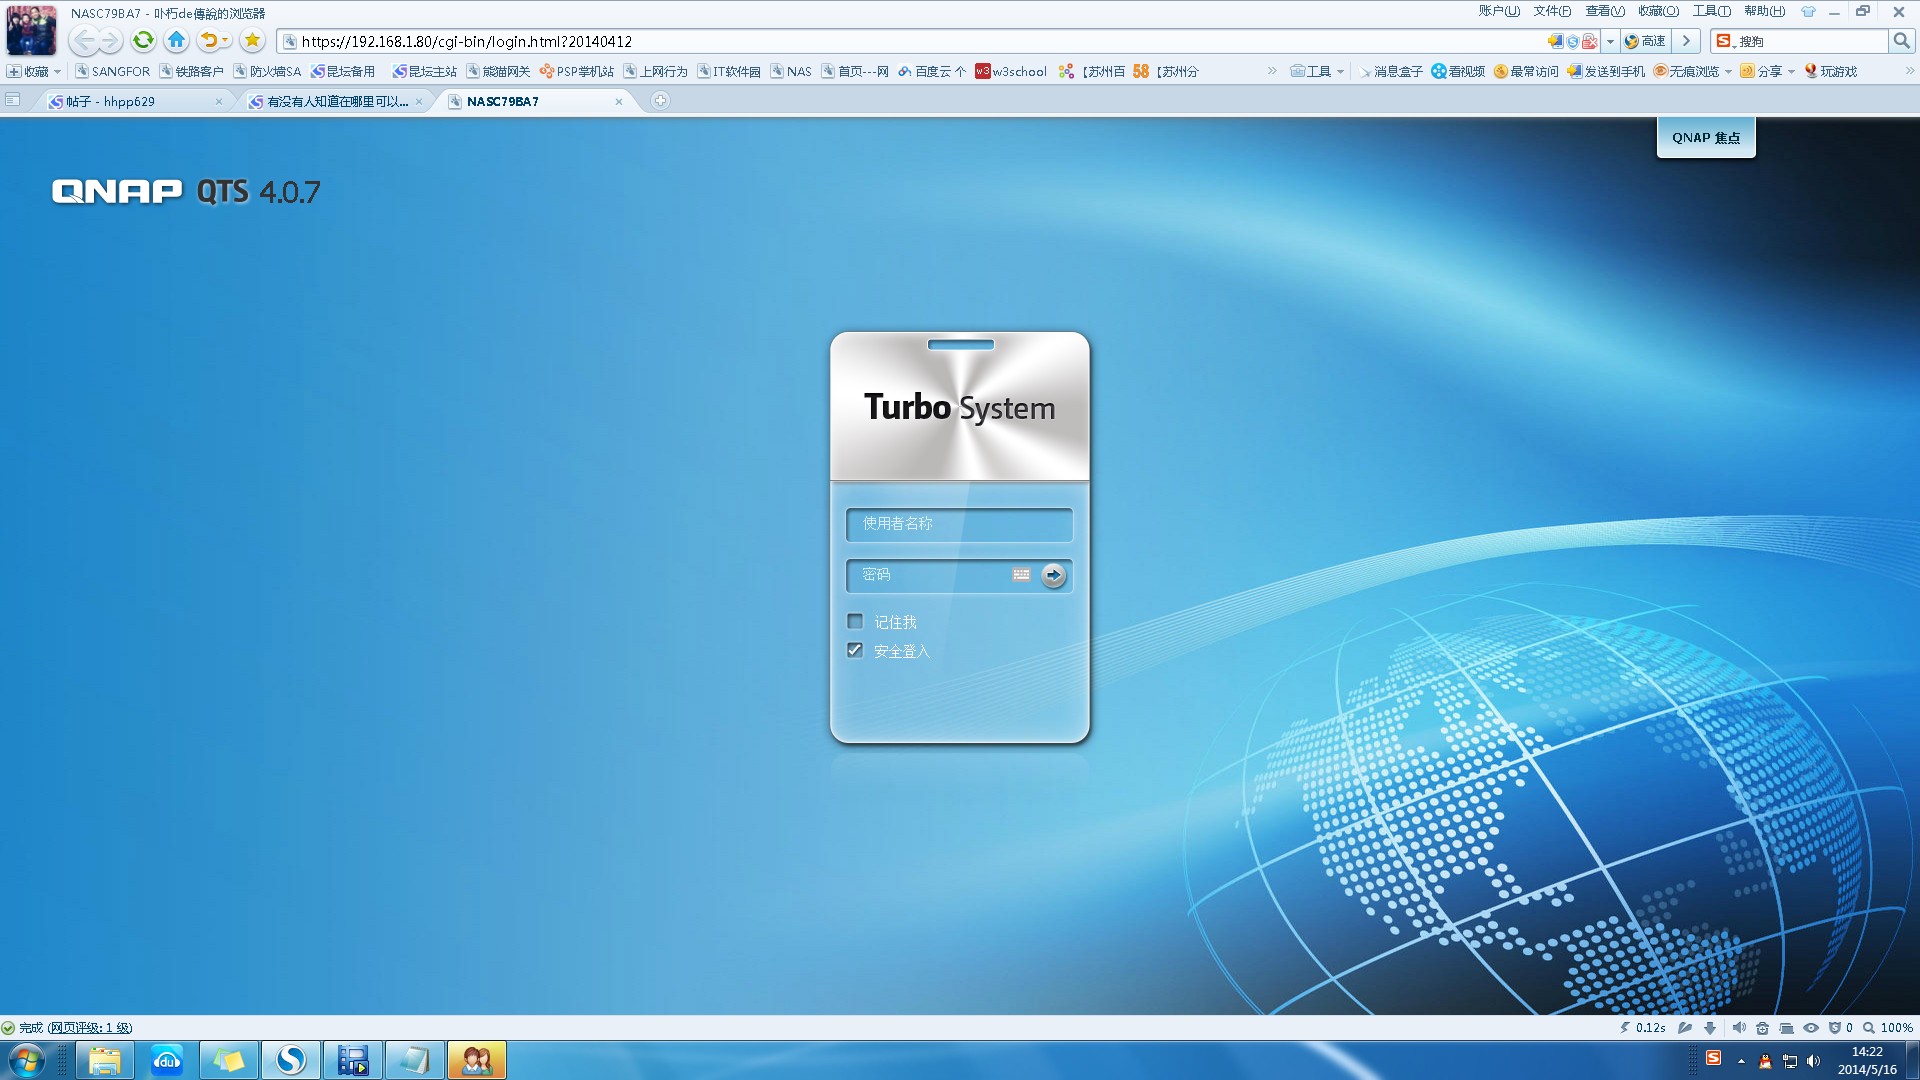The width and height of the screenshot is (1920, 1080).
Task: Click the browser user avatar picture
Action: click(31, 29)
